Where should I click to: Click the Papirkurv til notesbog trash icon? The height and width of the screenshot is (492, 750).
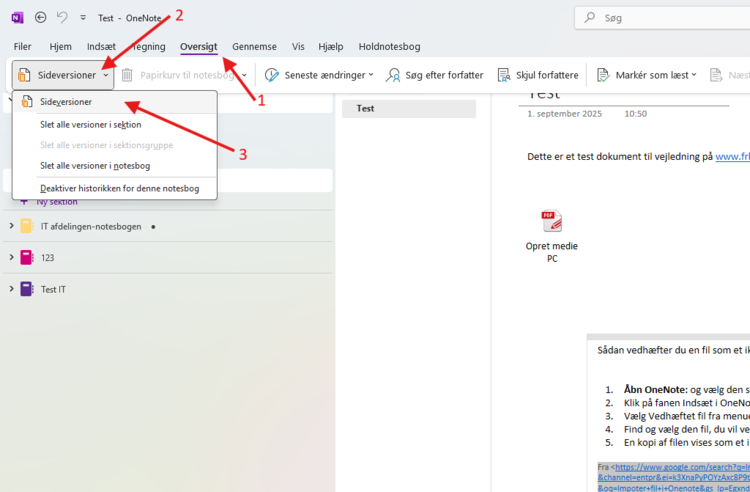coord(128,75)
